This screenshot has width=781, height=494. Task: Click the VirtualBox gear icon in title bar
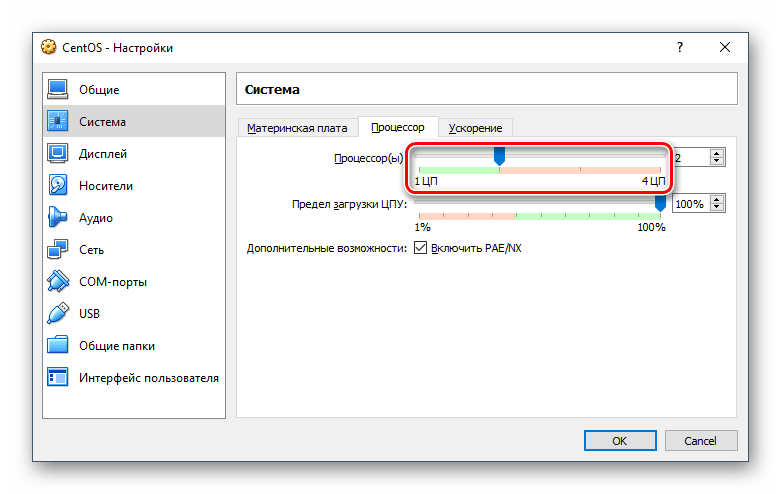tap(49, 47)
